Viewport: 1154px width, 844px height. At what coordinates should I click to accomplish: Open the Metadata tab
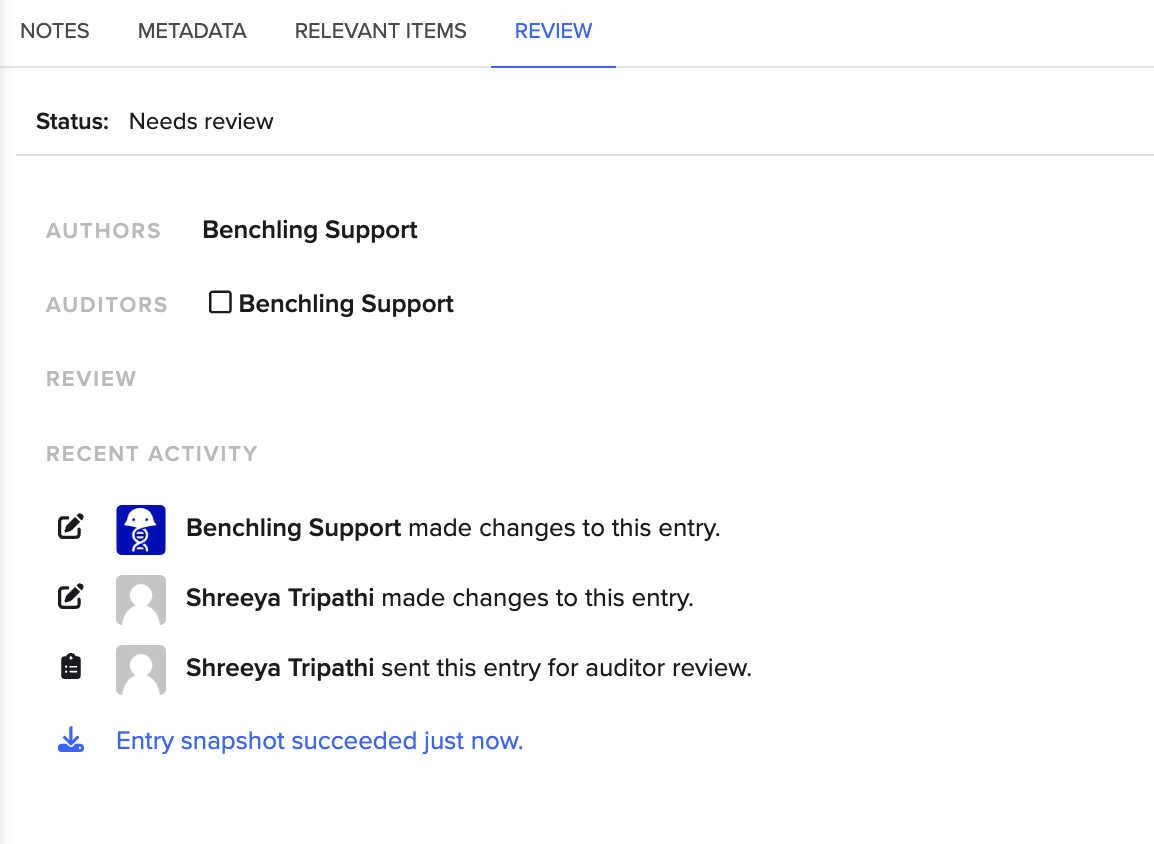pos(192,31)
